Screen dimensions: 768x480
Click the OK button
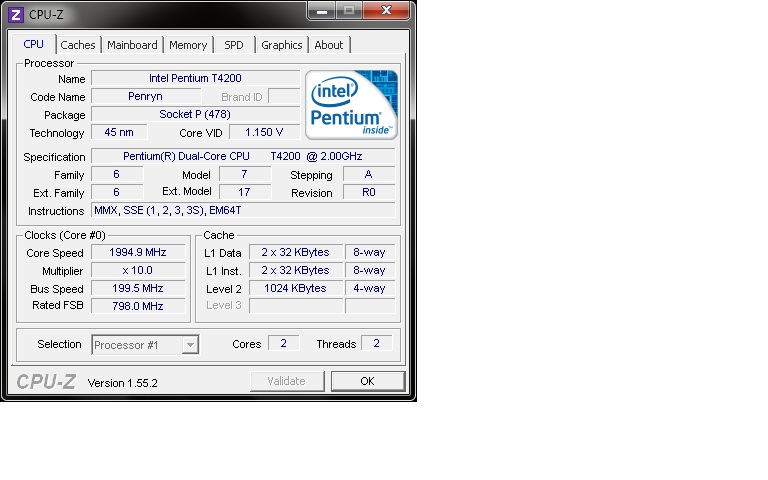pyautogui.click(x=368, y=381)
